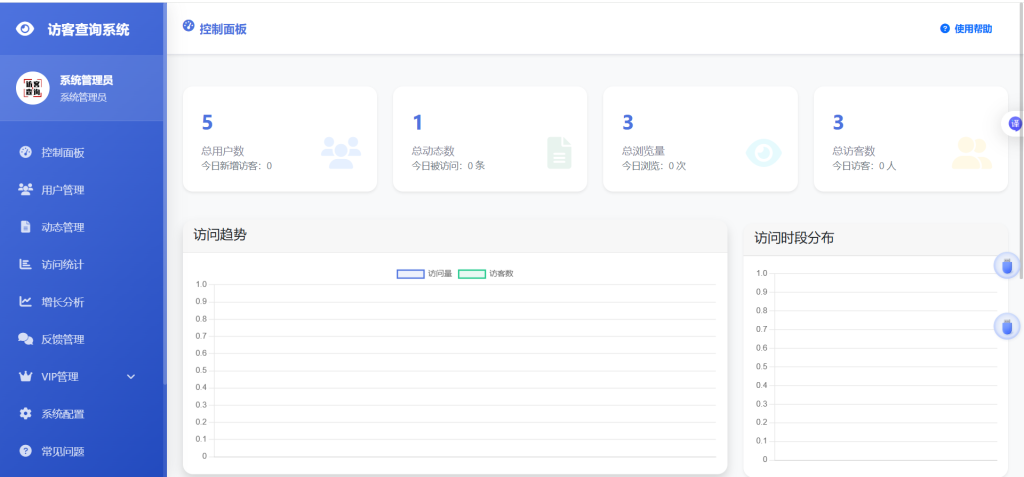
Task: Click the eye icon on 总浏览量 card
Action: (x=763, y=152)
